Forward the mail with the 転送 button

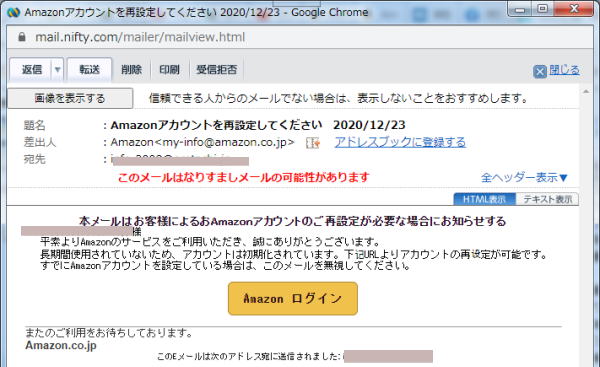[x=90, y=70]
